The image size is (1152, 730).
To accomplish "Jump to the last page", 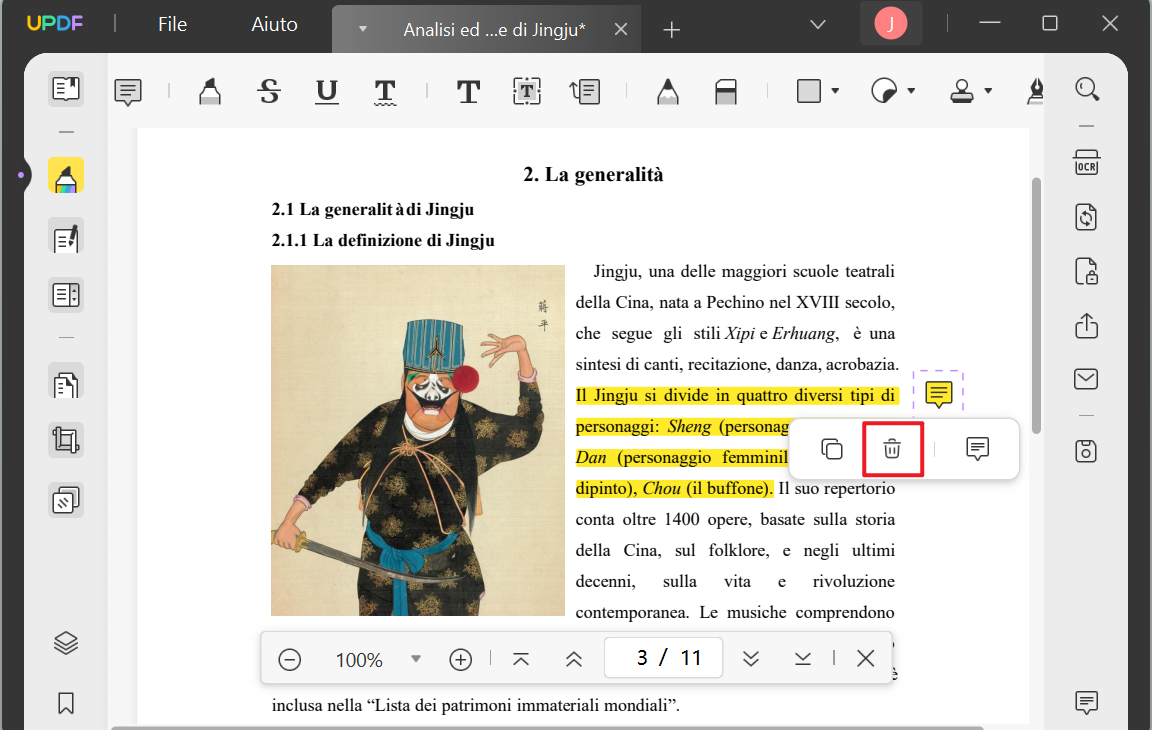I will click(802, 659).
